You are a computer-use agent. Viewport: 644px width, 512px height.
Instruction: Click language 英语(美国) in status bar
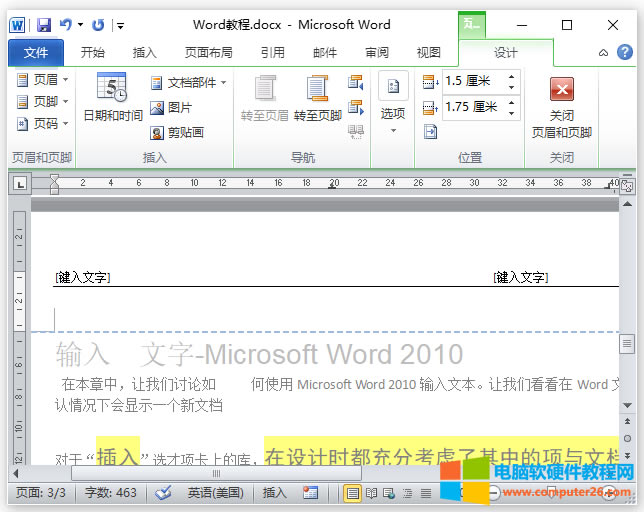click(216, 492)
